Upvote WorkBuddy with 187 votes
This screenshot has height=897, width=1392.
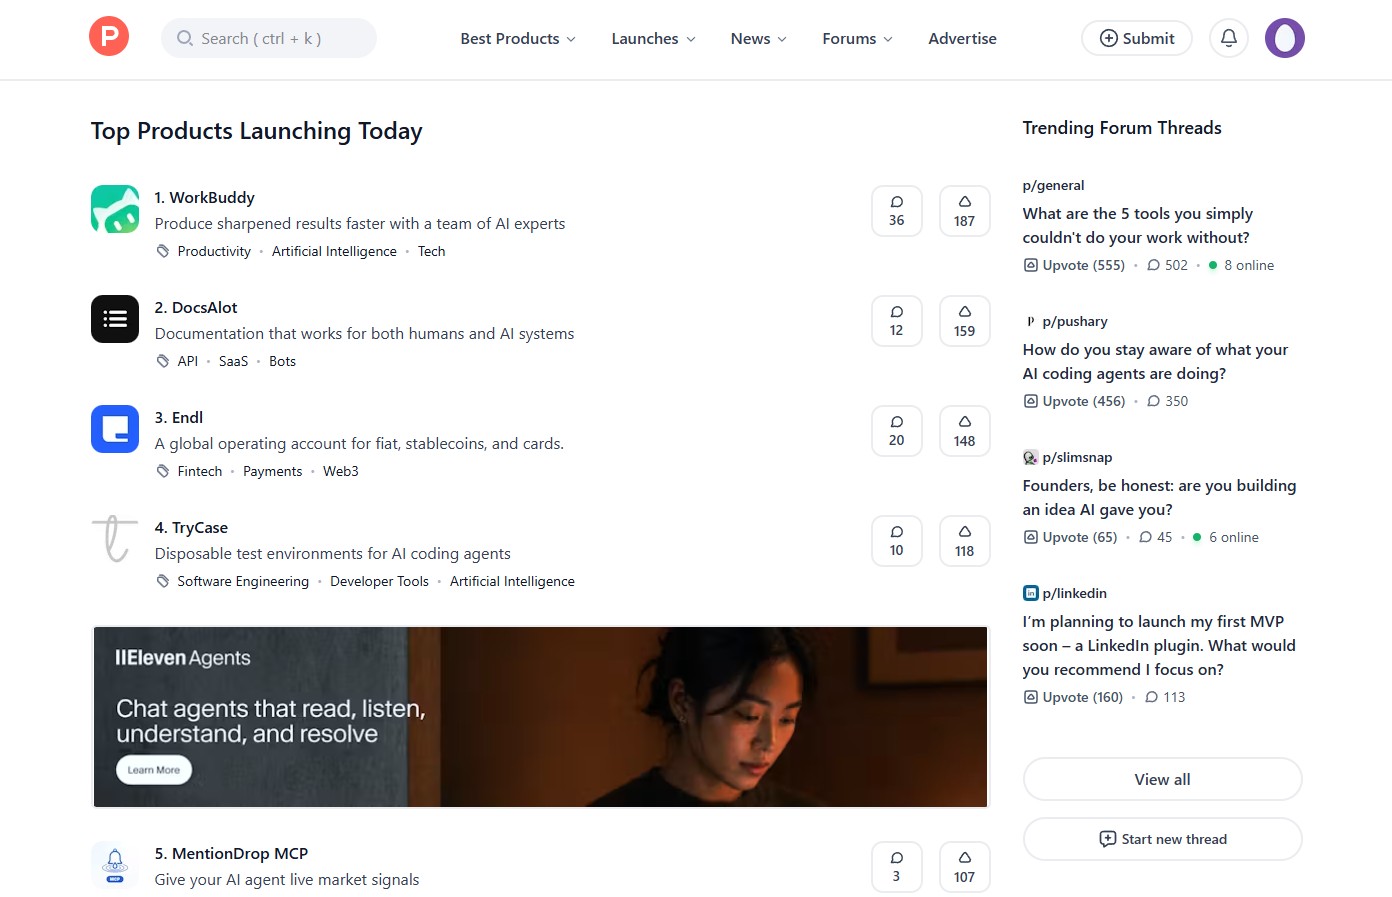pyautogui.click(x=965, y=211)
